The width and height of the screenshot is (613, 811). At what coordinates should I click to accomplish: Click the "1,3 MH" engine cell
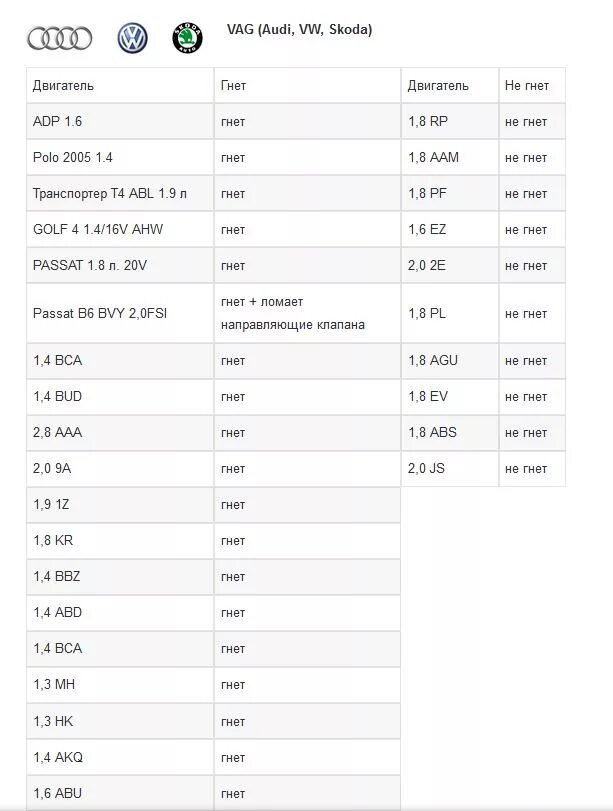point(54,685)
